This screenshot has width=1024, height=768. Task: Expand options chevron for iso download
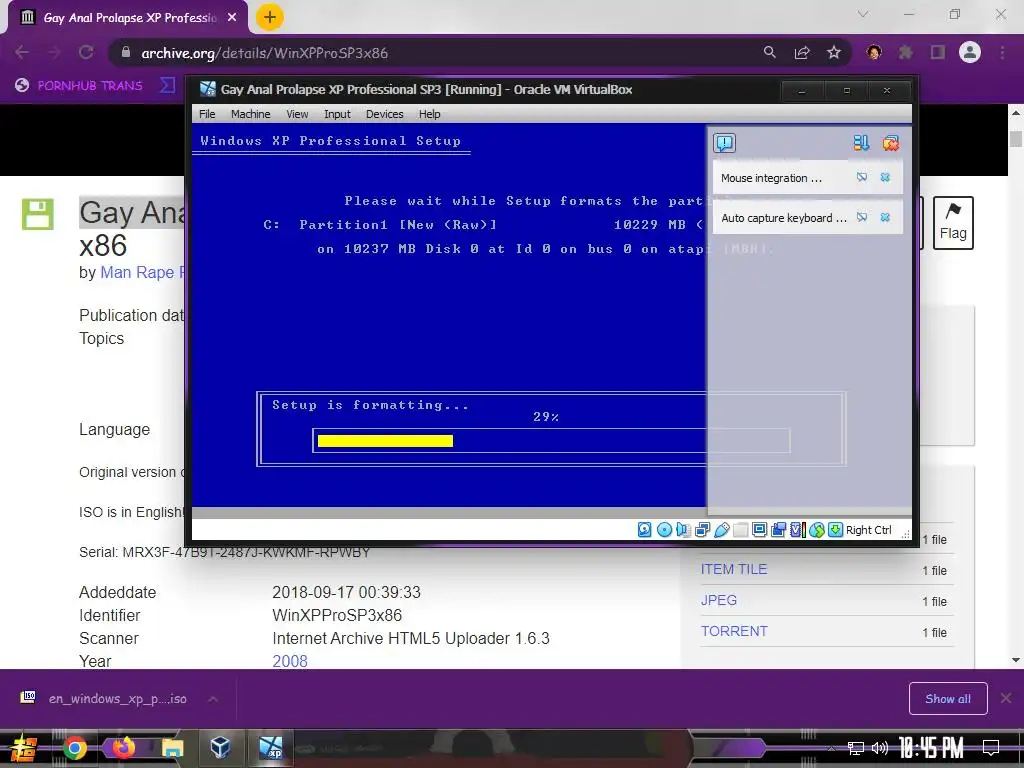213,699
